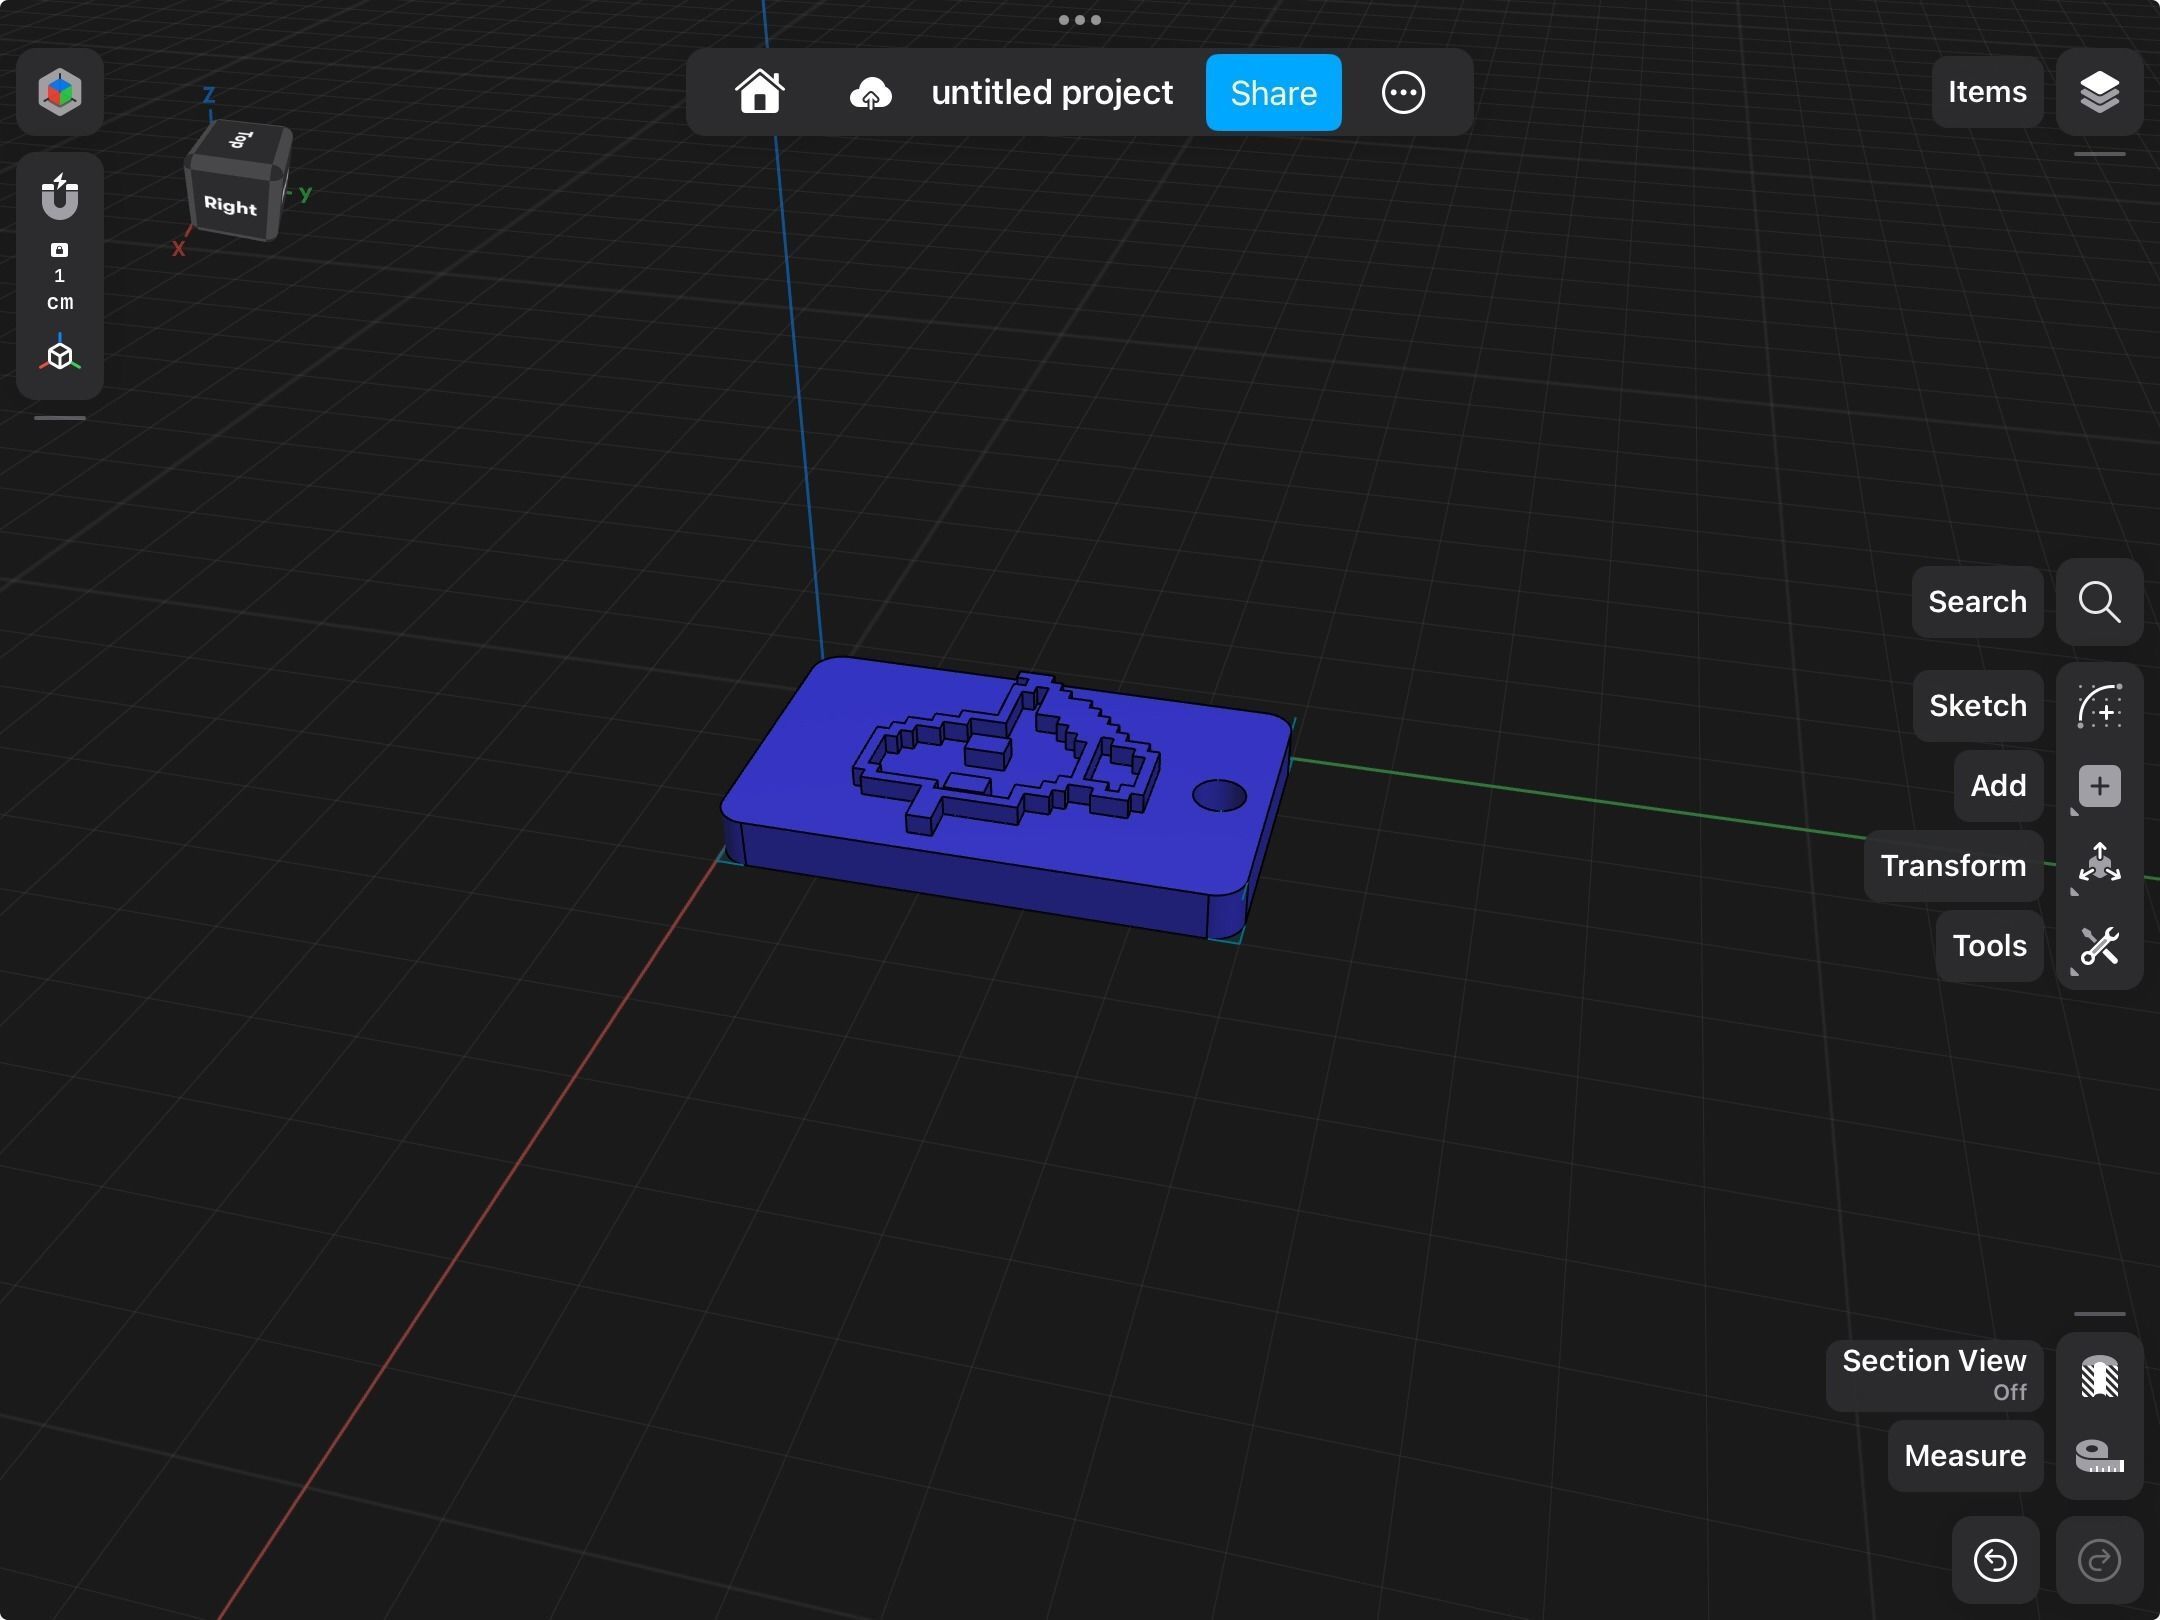Viewport: 2160px width, 1620px height.
Task: Click the Redo arrow button
Action: coord(2099,1560)
